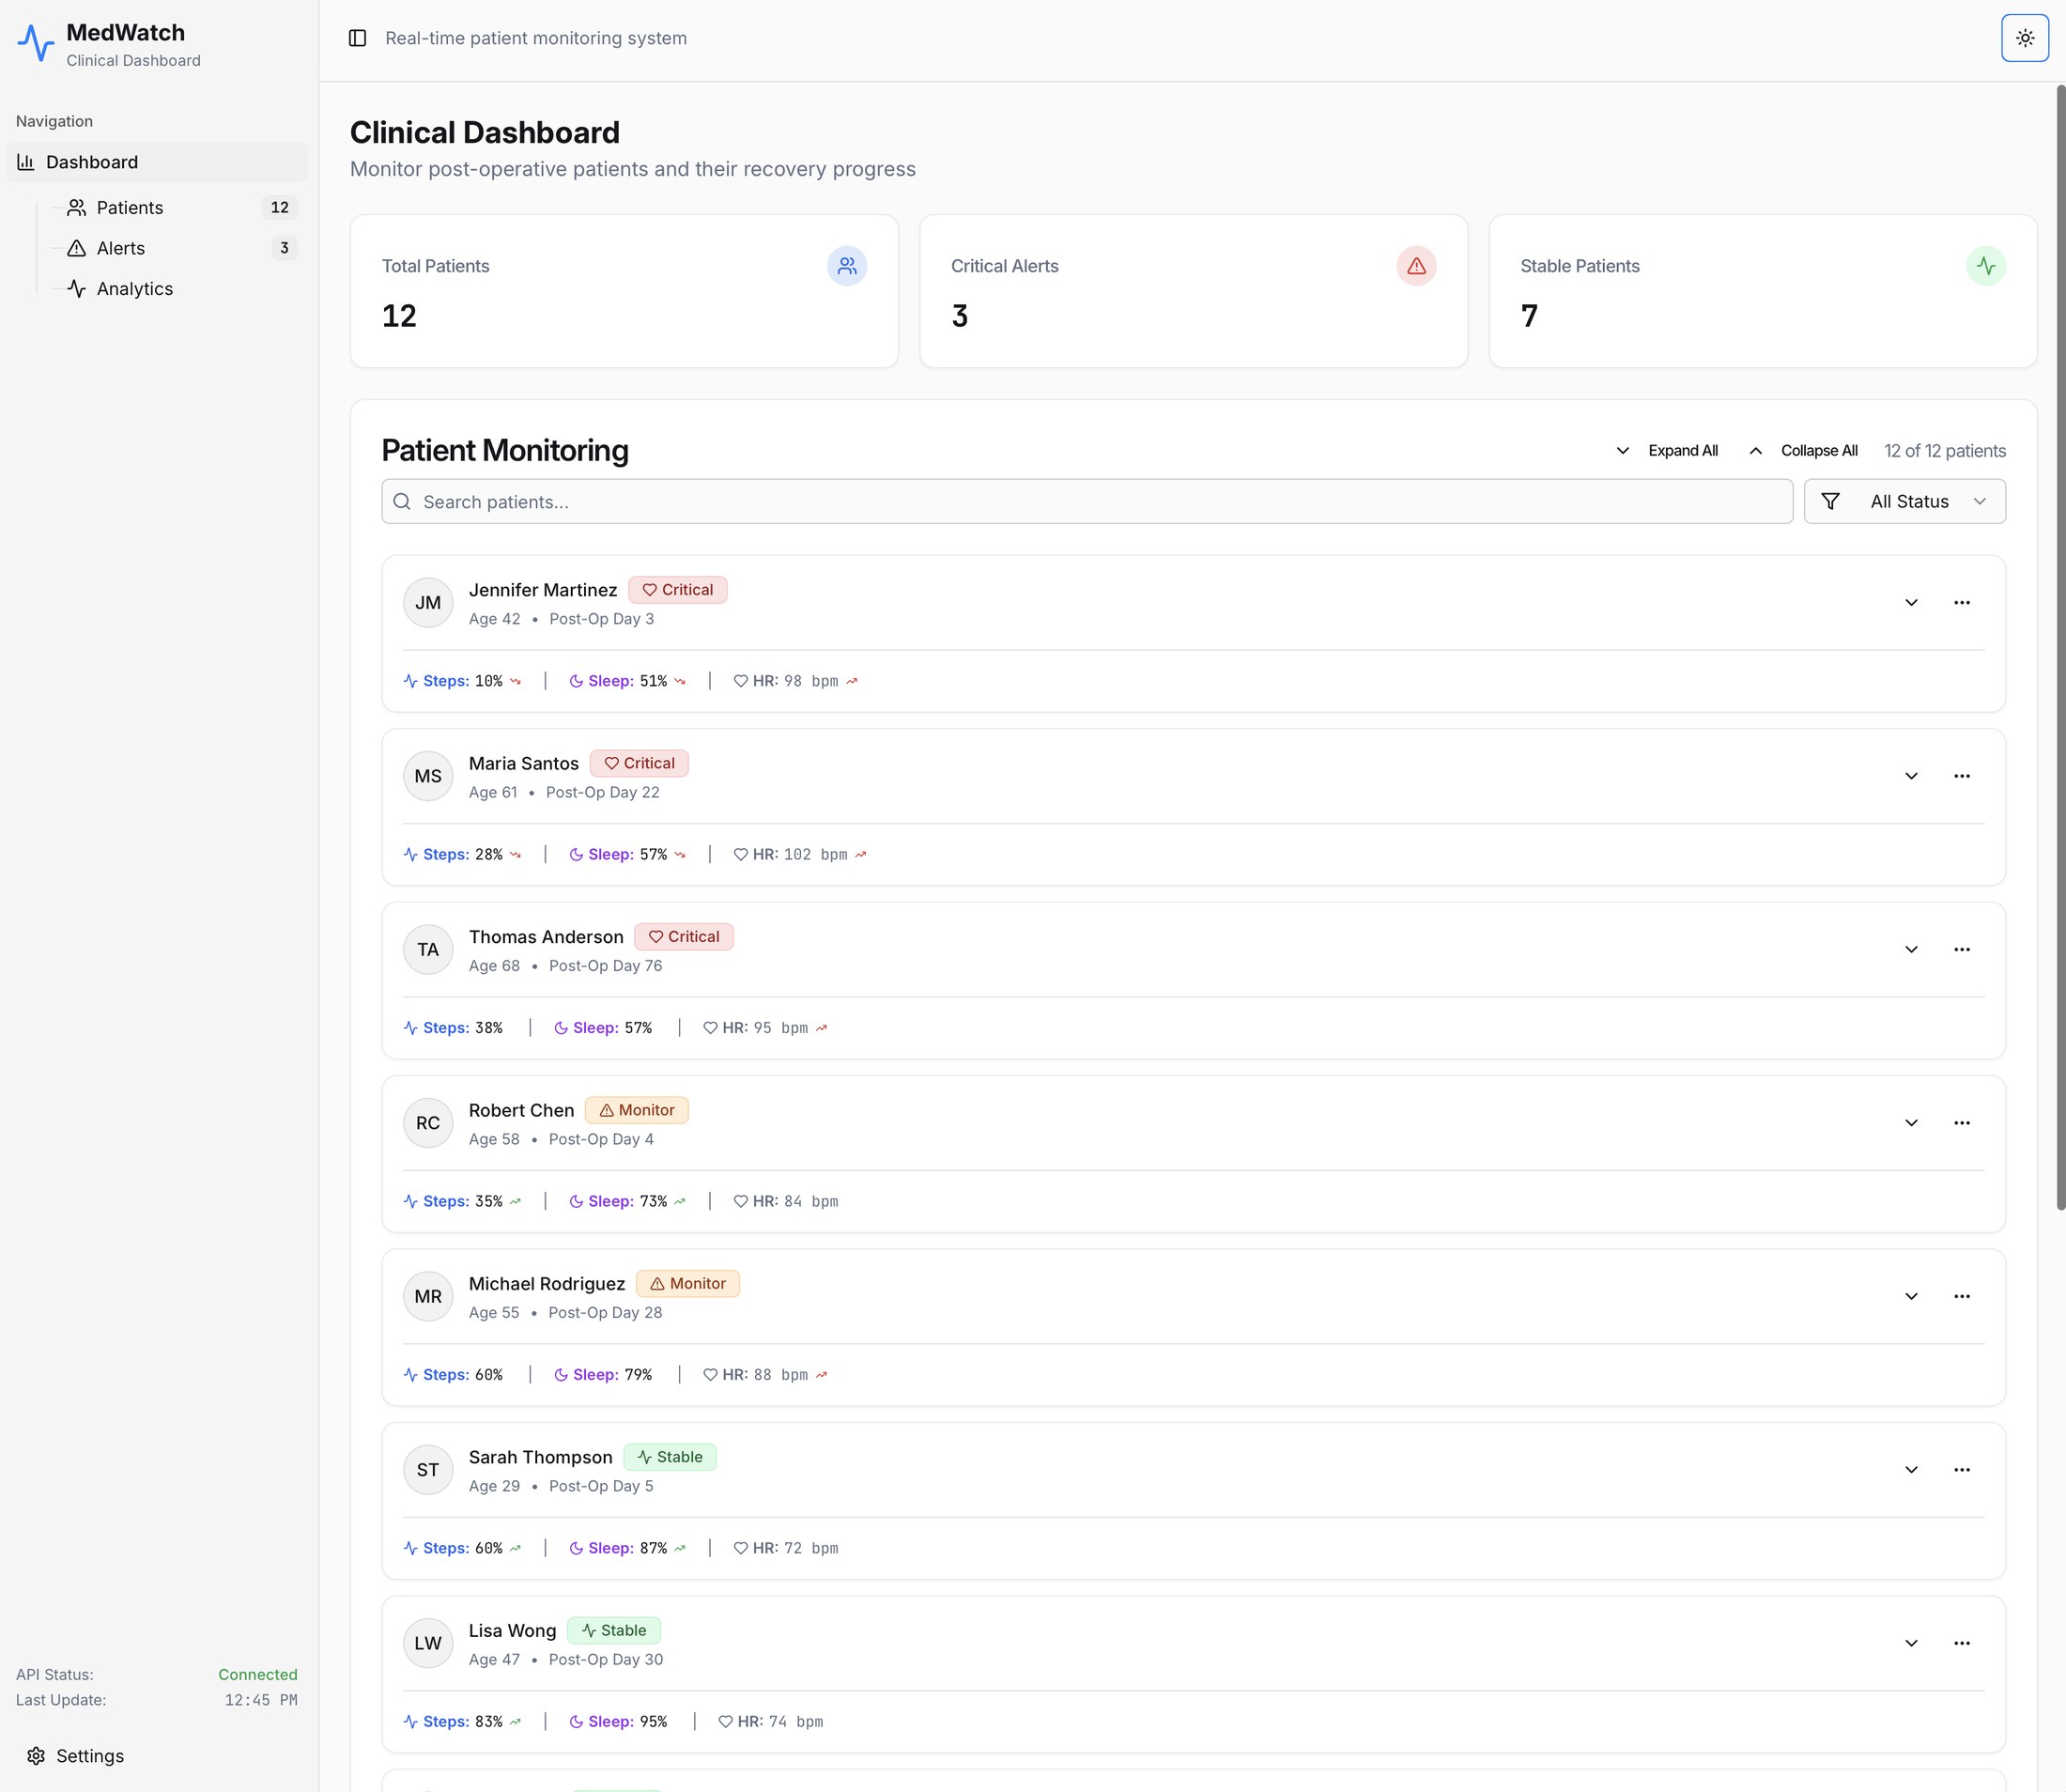Click the filter funnel icon

pos(1830,502)
